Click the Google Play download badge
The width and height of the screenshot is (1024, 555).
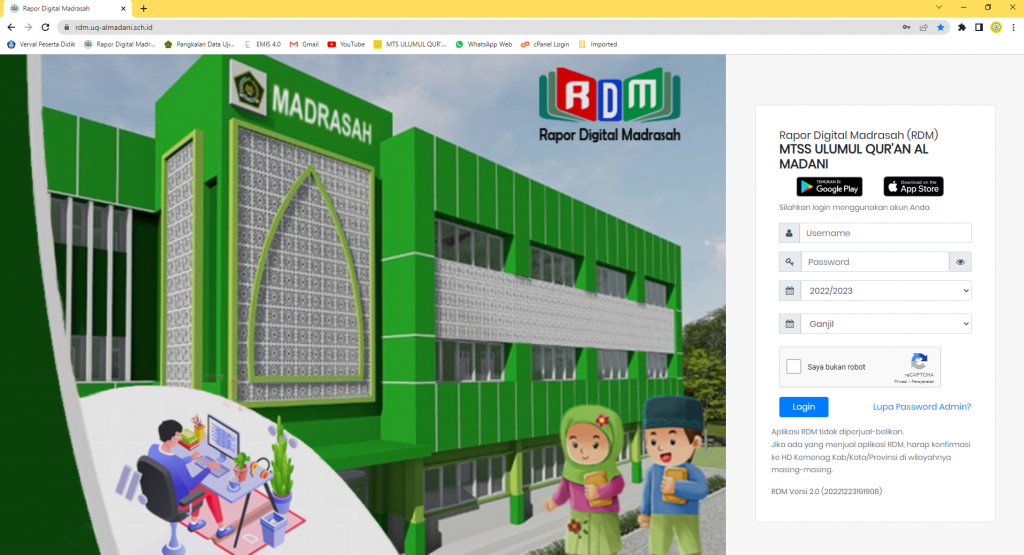pyautogui.click(x=829, y=187)
